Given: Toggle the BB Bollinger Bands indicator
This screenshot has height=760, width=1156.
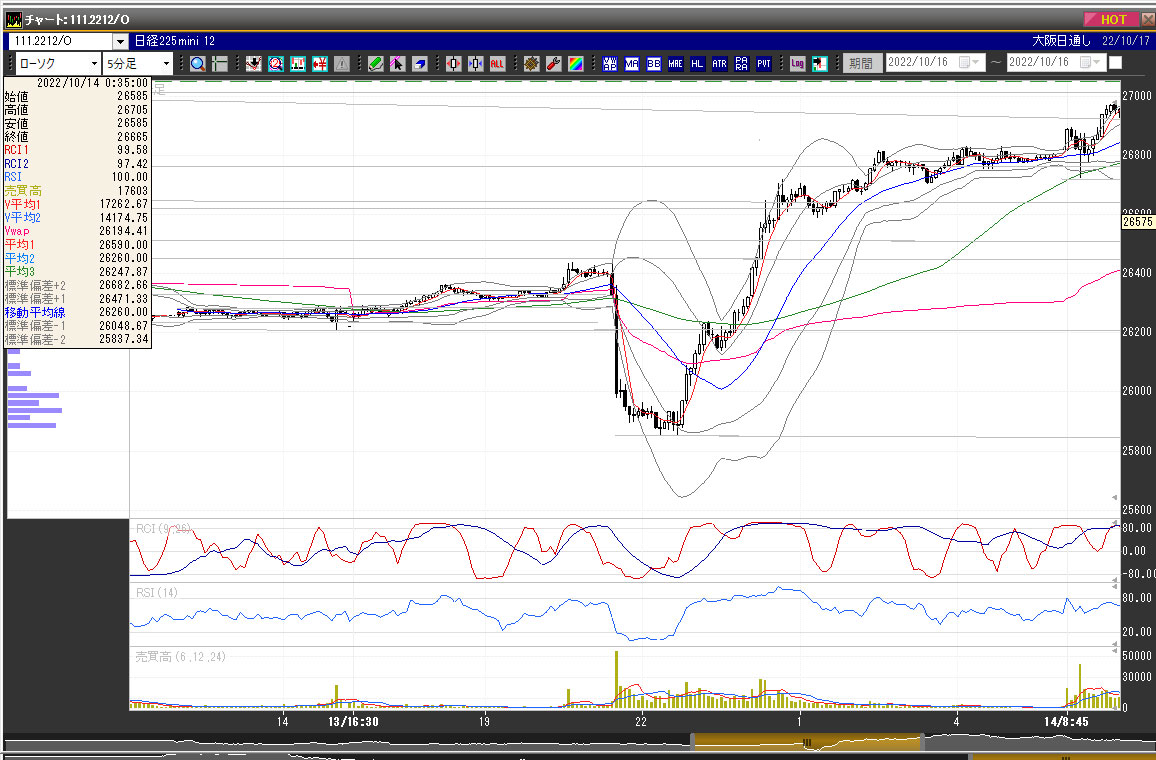Looking at the screenshot, I should pos(654,64).
